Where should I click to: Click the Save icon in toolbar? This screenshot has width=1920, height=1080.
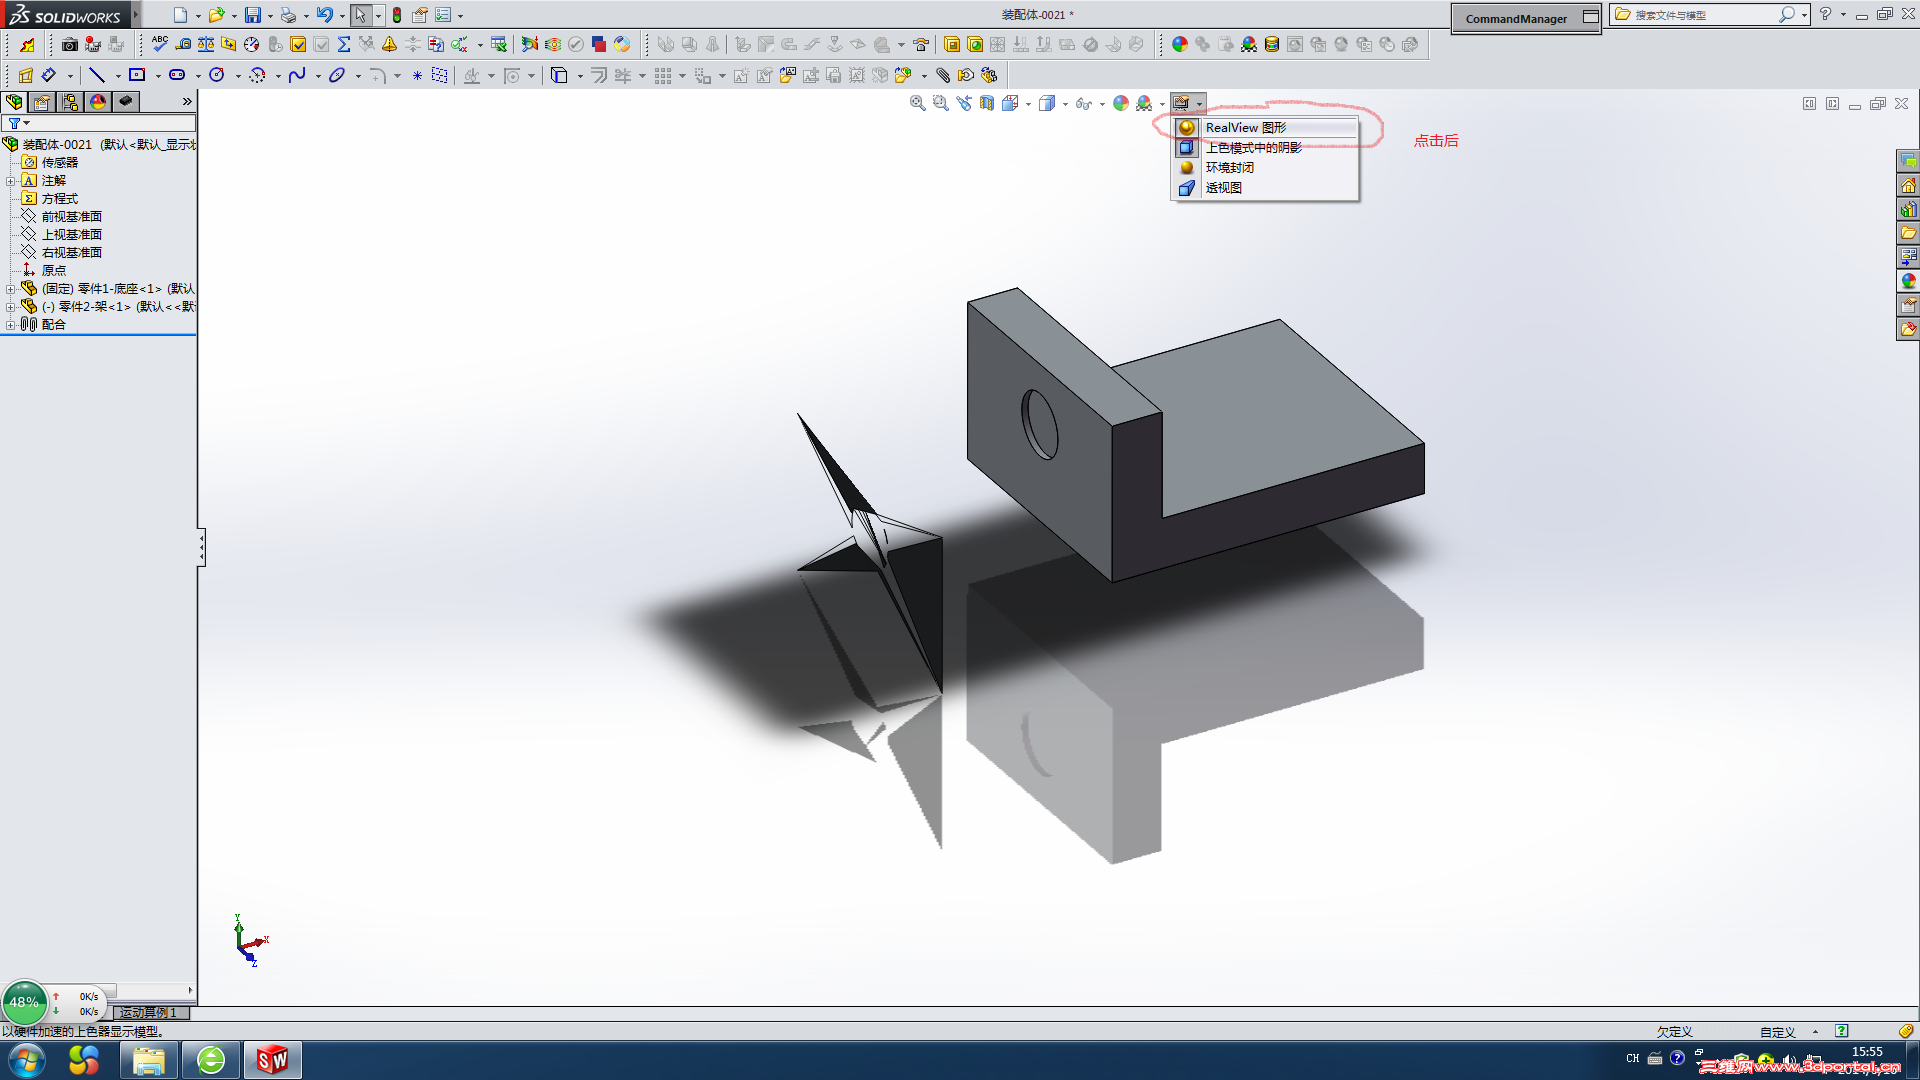(x=253, y=15)
